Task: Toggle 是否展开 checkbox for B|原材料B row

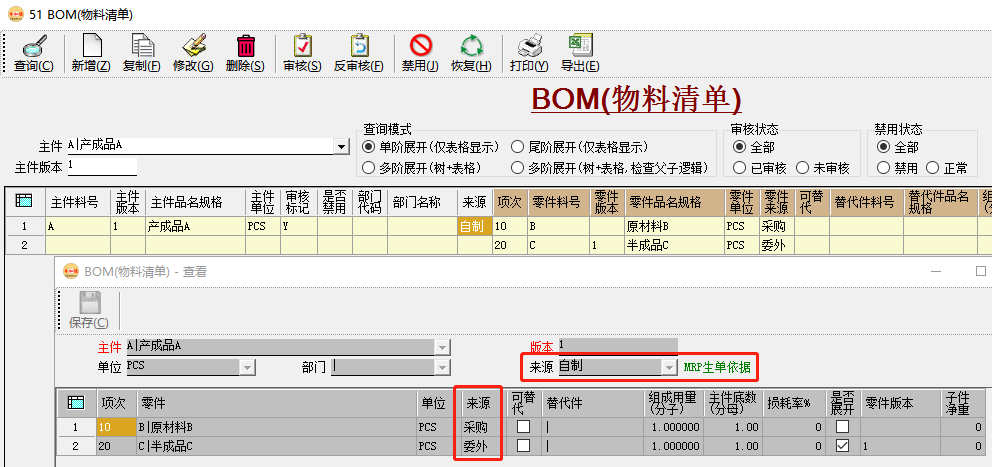Action: click(x=842, y=427)
